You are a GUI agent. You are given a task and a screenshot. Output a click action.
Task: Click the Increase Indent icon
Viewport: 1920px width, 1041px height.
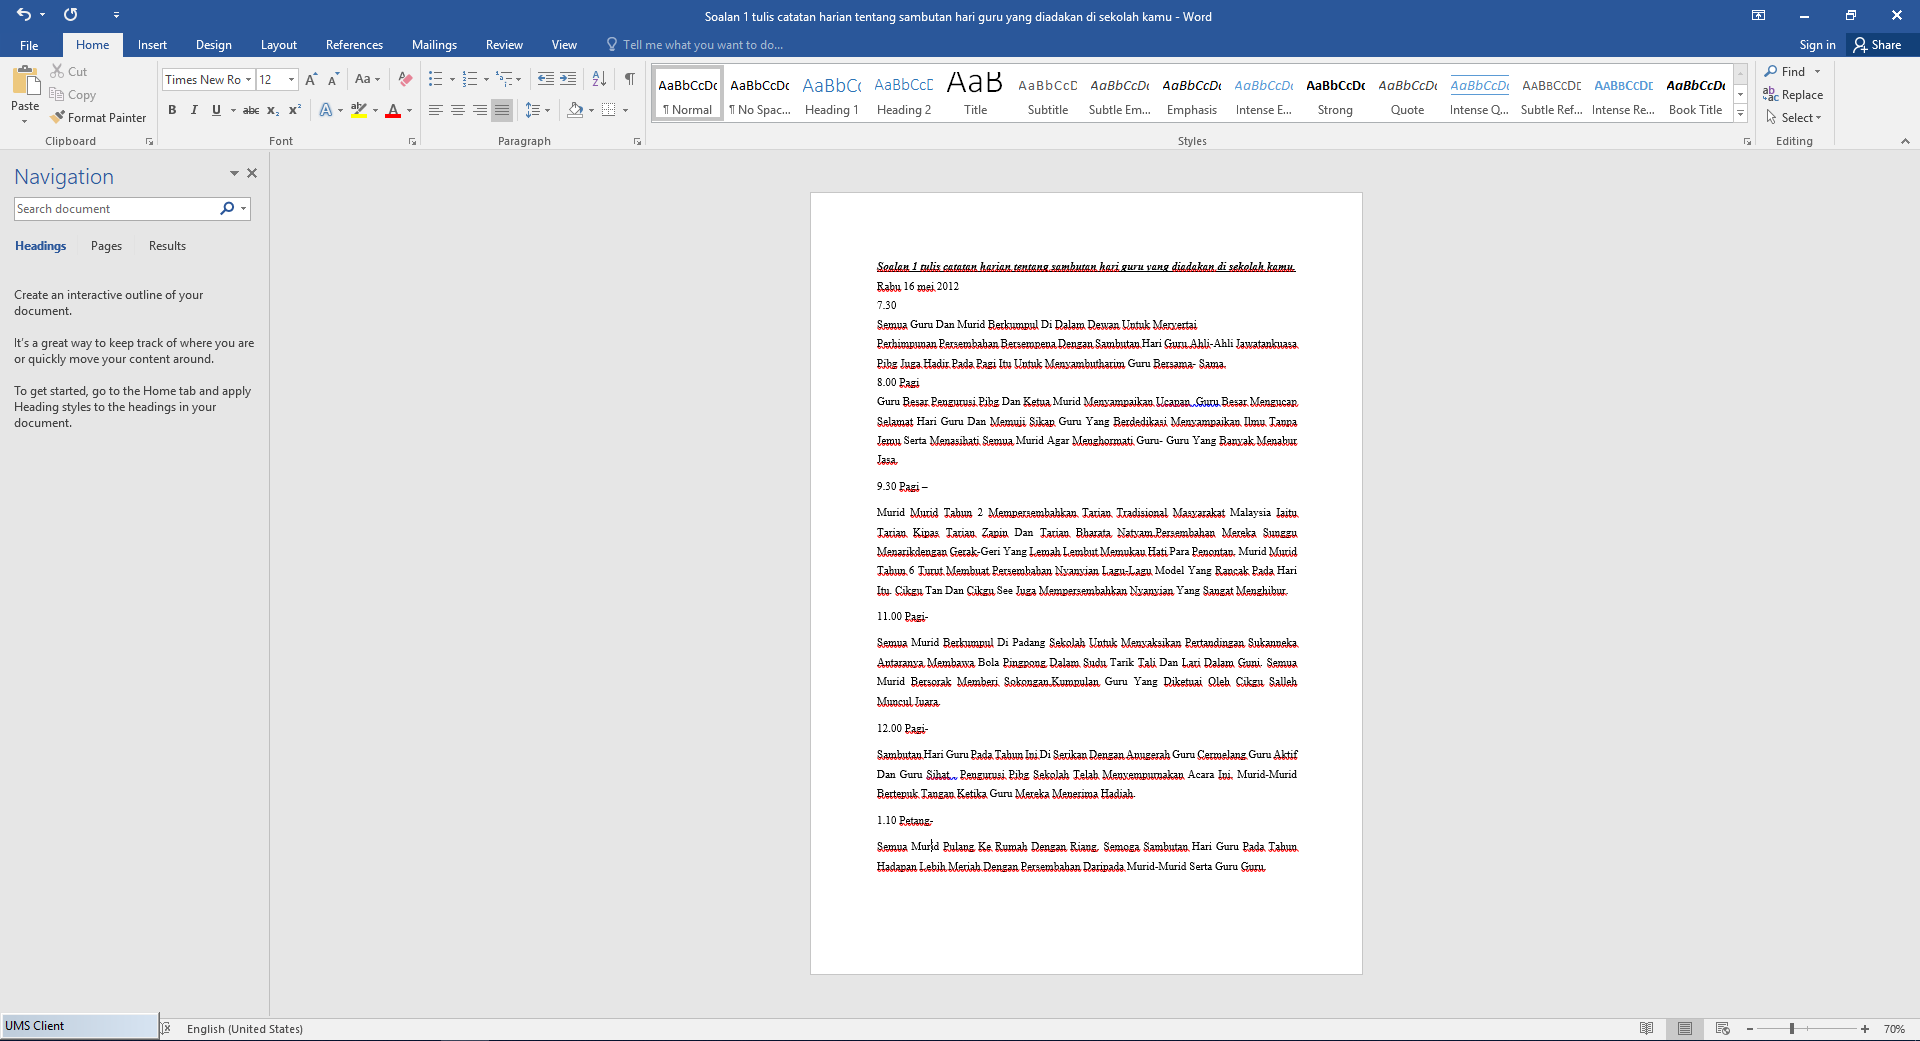pos(568,79)
